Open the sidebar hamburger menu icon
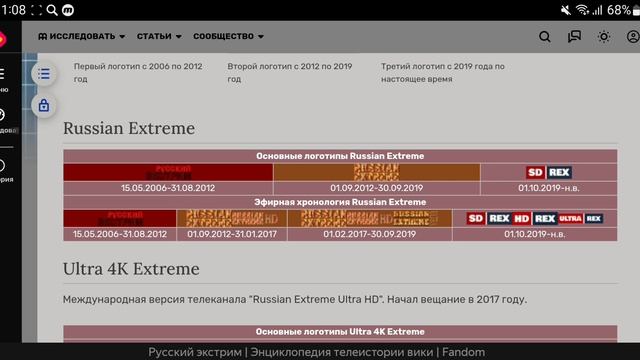Viewport: 640px width, 360px height. (x=2, y=74)
